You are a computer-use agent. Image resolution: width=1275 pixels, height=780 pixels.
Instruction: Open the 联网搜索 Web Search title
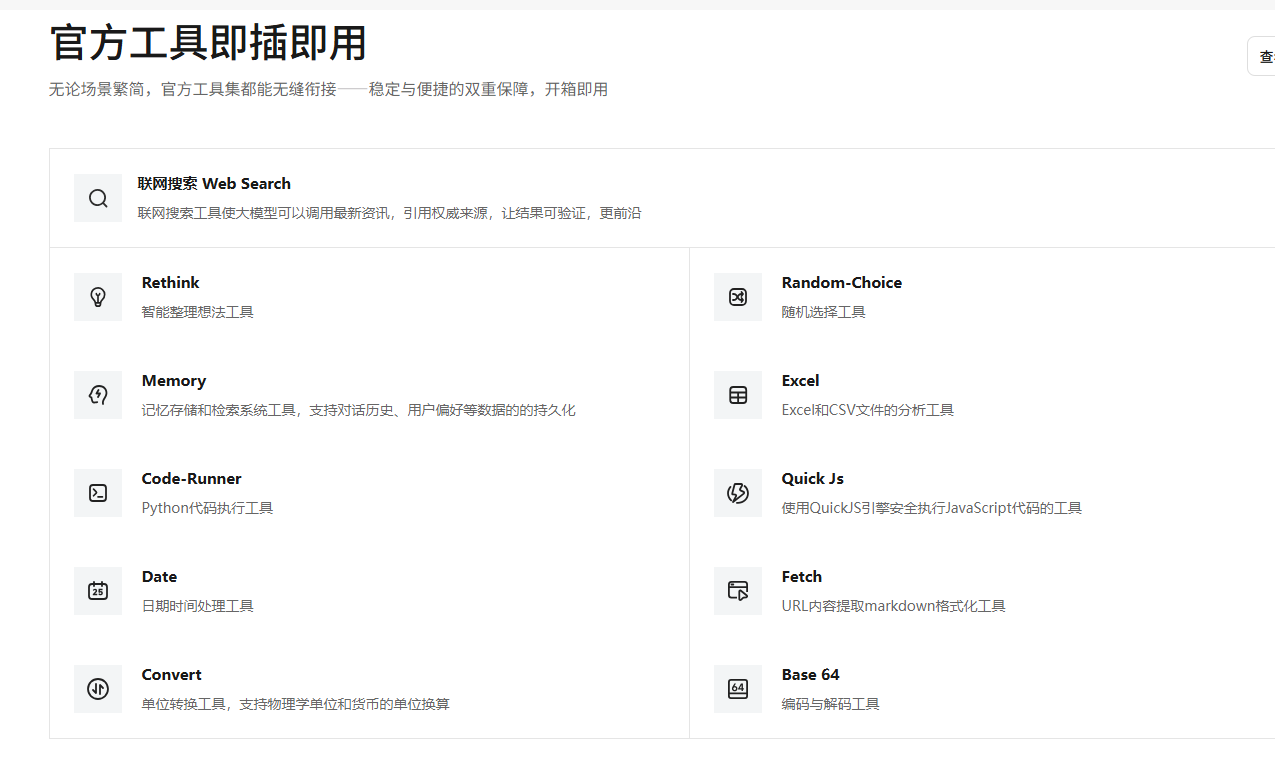click(214, 184)
